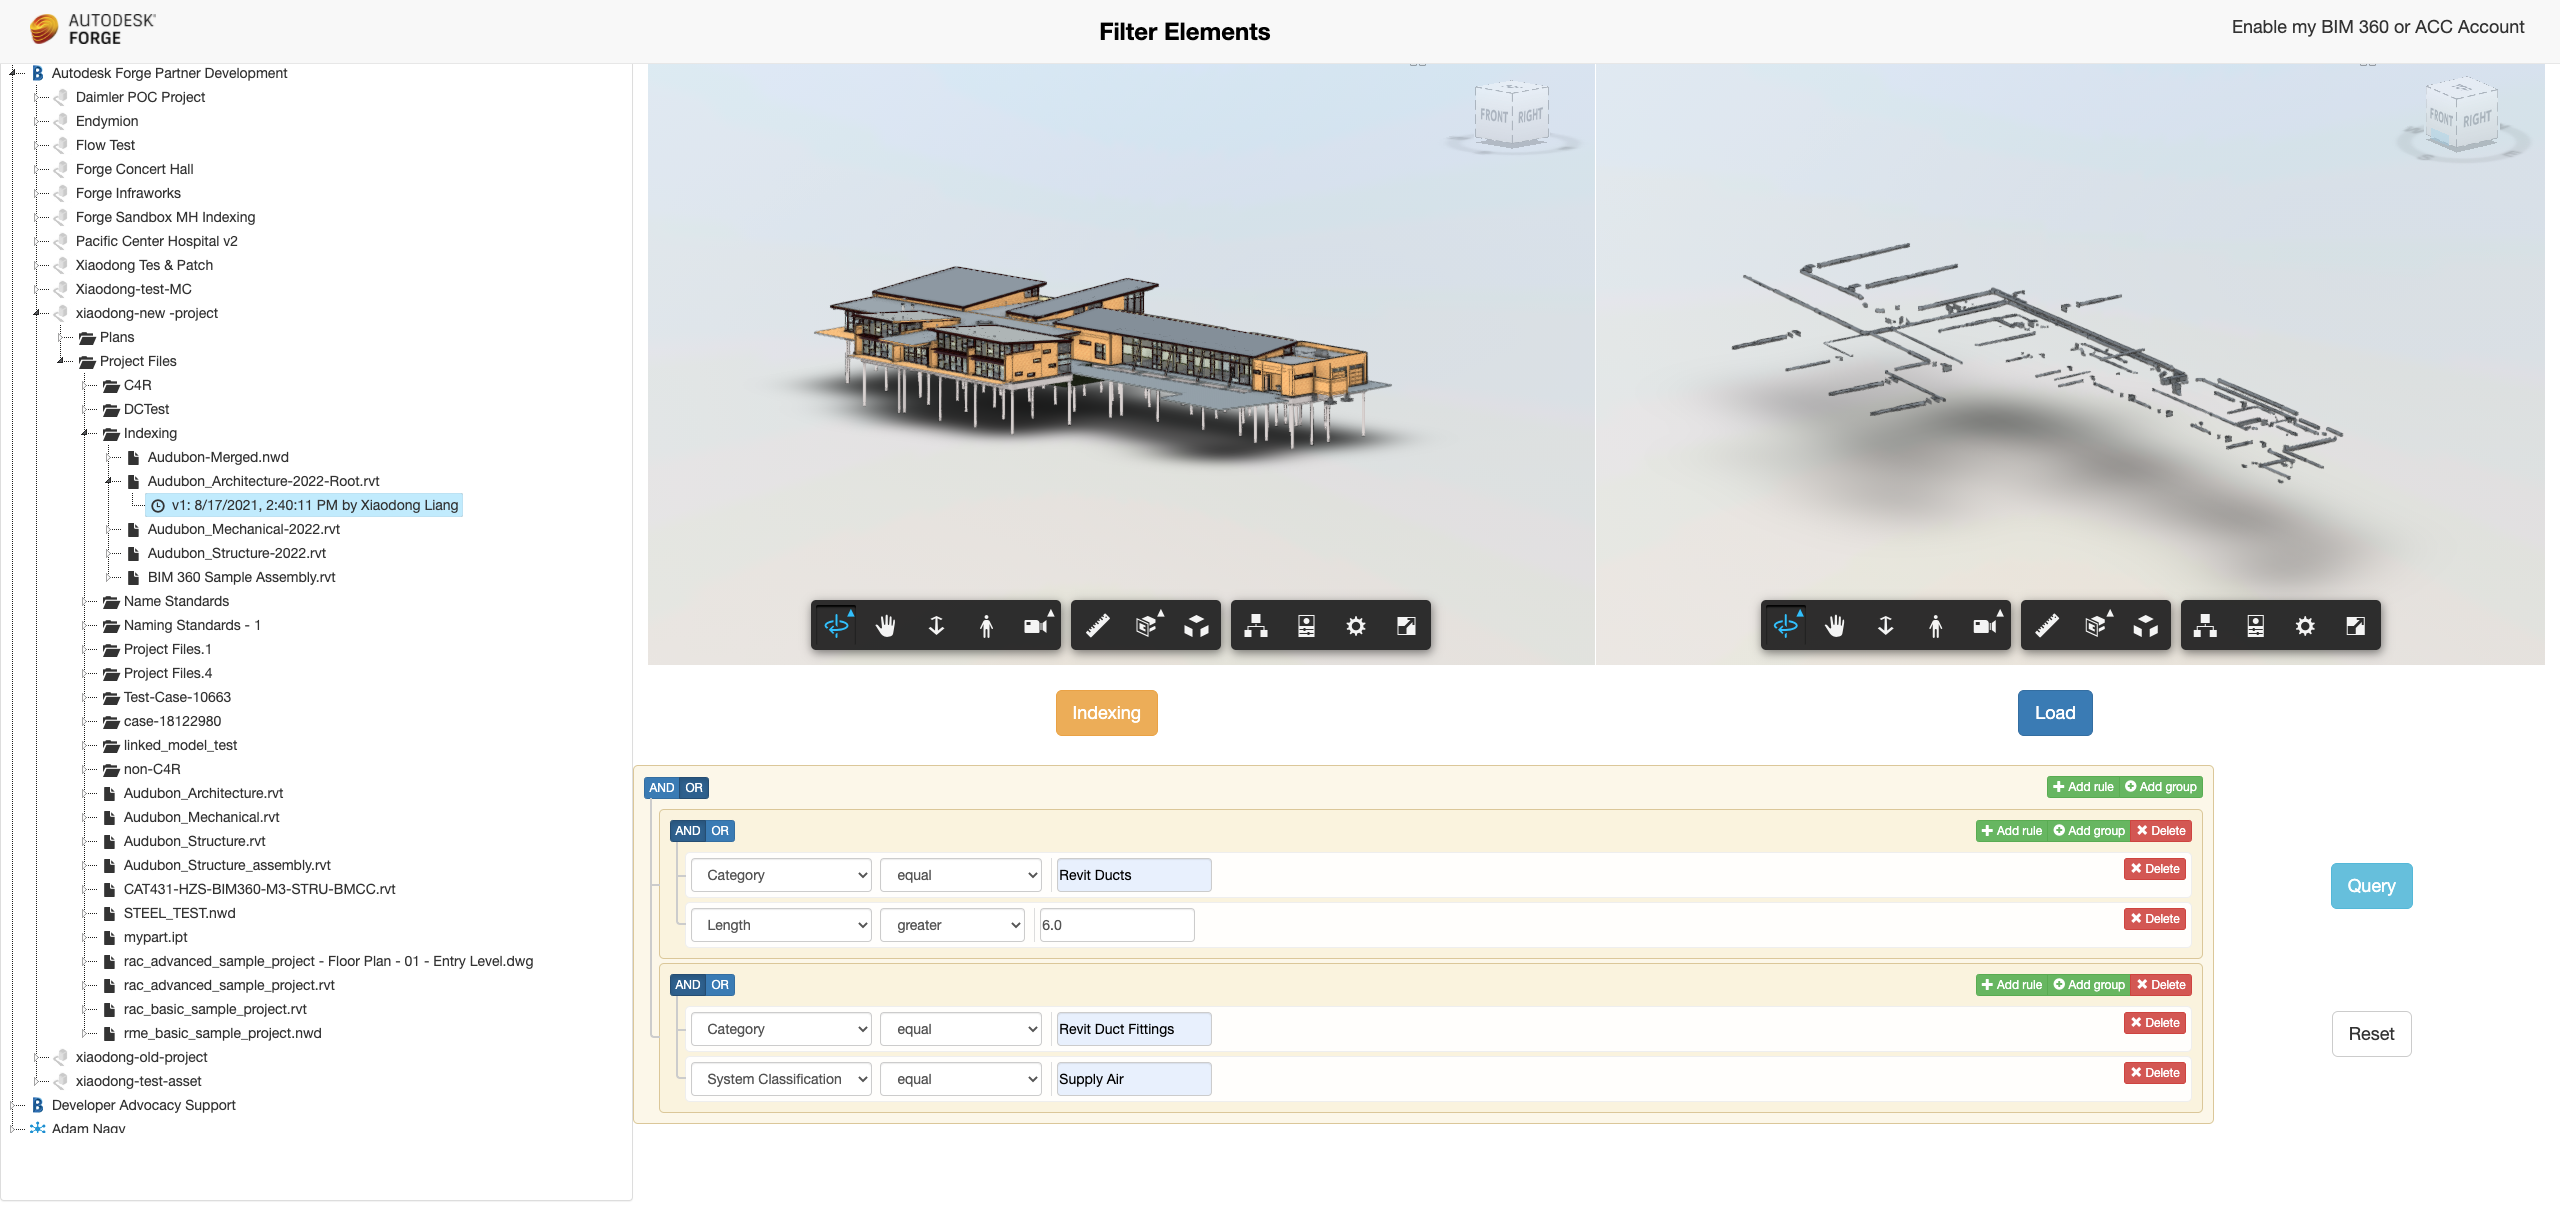Set first subgroup condition to AND
Image resolution: width=2560 pixels, height=1206 pixels.
coord(687,831)
